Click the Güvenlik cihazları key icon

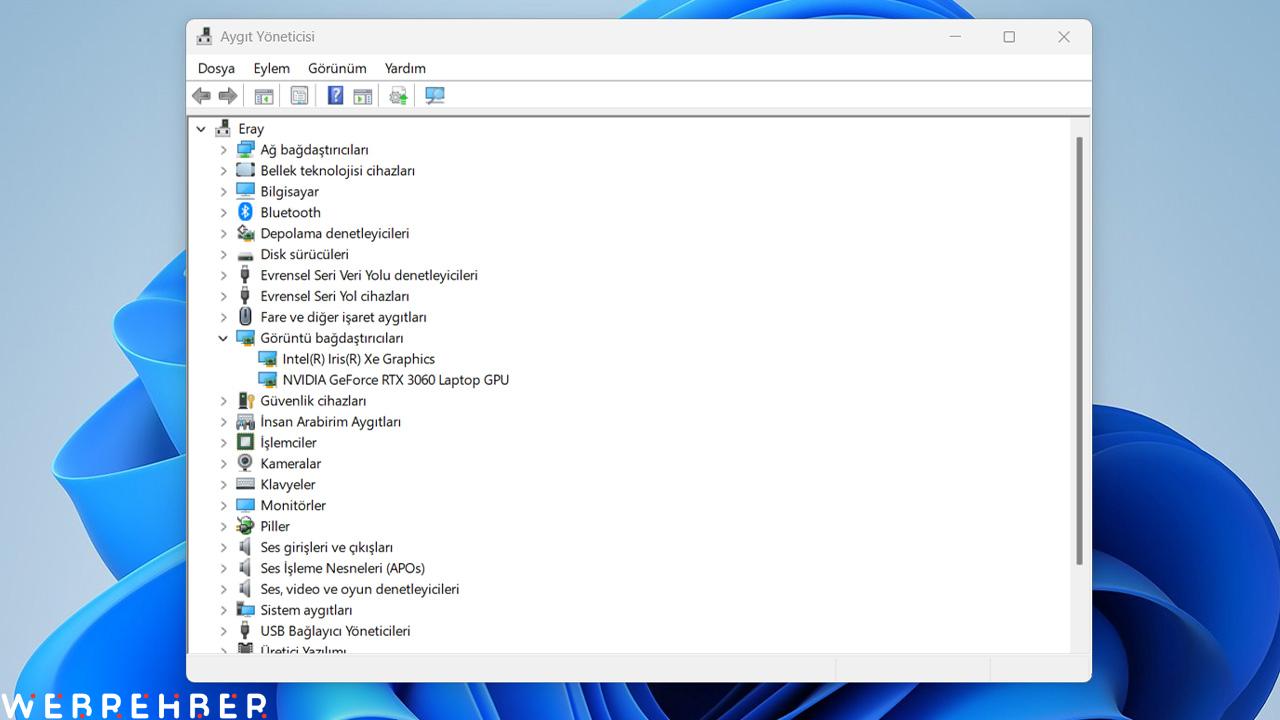point(245,400)
